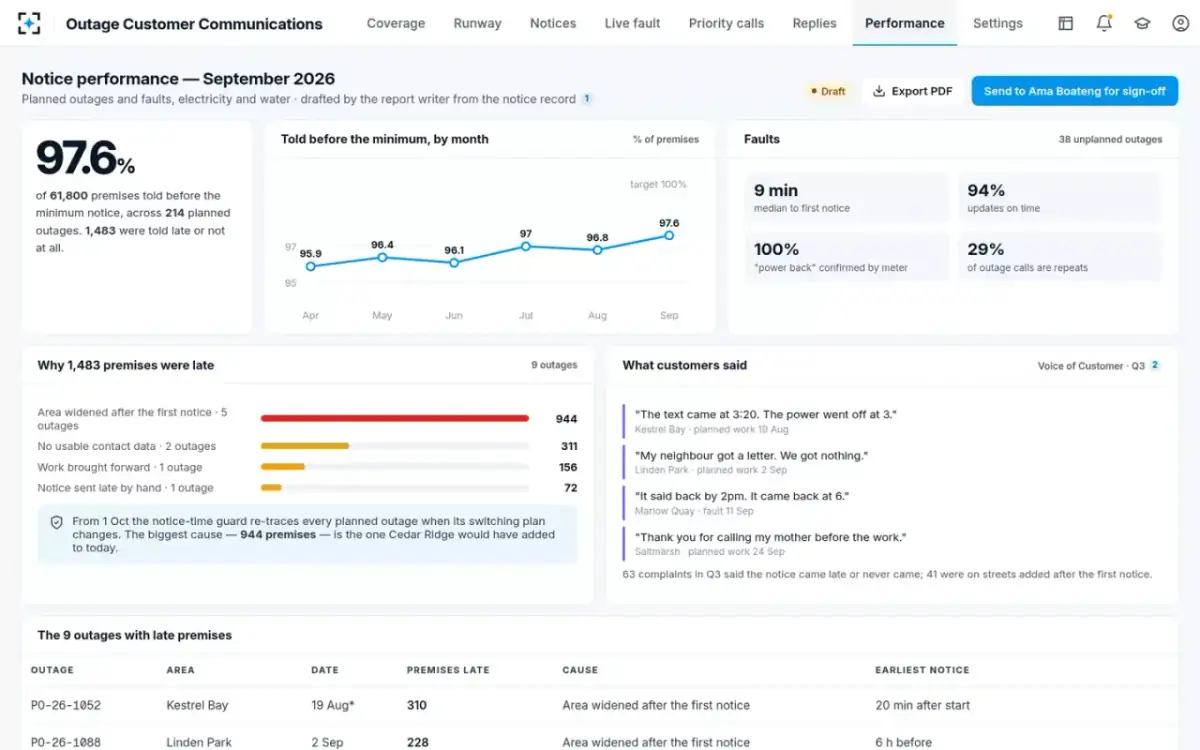Click the "9 outages" count label
Image resolution: width=1200 pixels, height=750 pixels.
[x=554, y=366]
